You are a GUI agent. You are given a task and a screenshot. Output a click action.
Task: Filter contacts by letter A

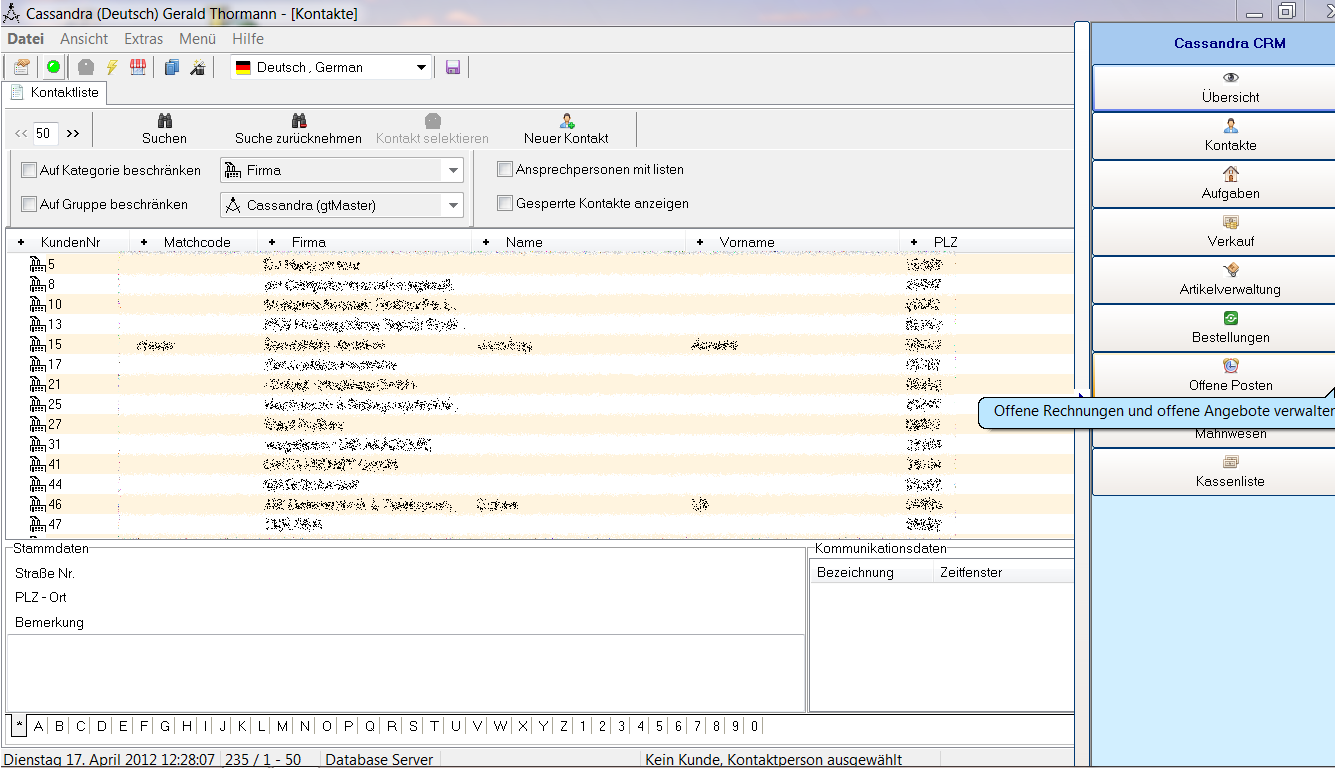coord(39,726)
